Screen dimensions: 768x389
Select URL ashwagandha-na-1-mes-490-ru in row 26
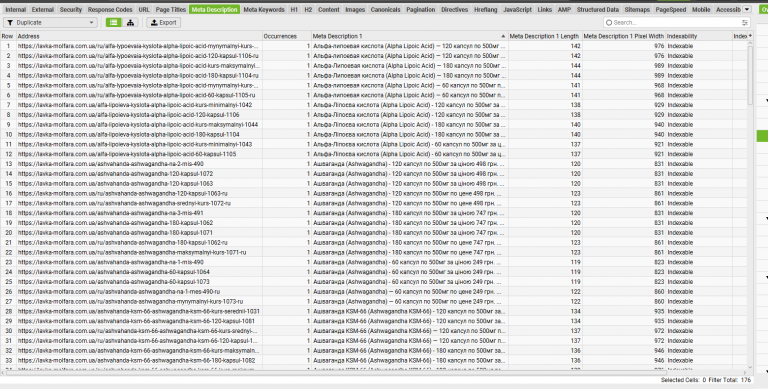pyautogui.click(x=119, y=292)
